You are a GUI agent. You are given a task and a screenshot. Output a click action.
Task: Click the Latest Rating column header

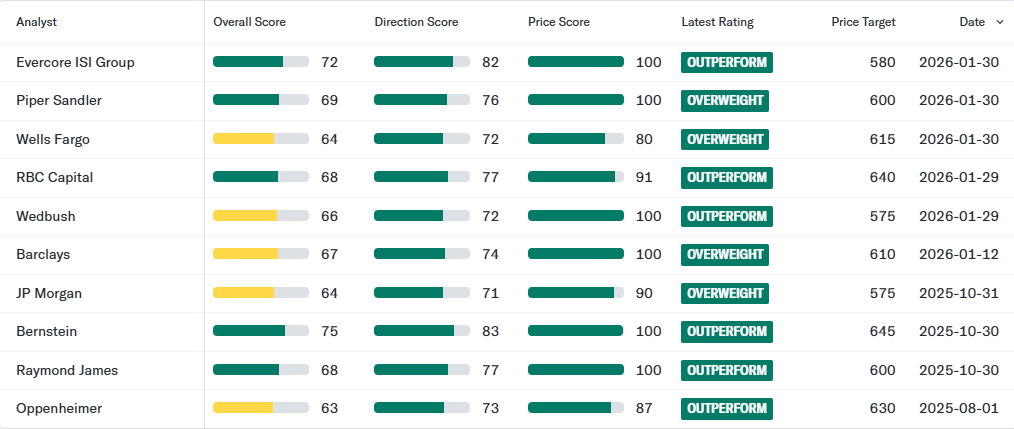point(717,22)
